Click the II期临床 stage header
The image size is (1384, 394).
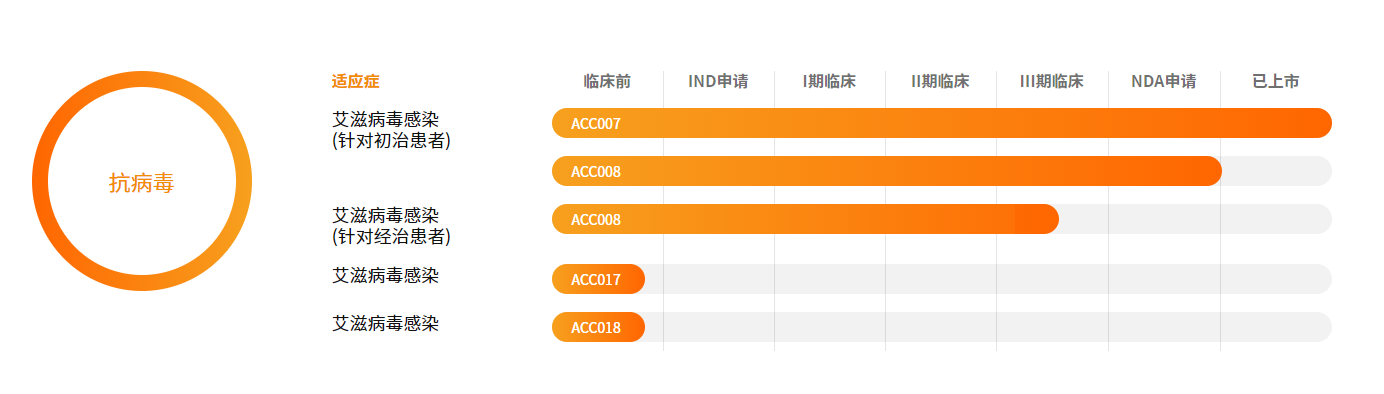[x=940, y=81]
